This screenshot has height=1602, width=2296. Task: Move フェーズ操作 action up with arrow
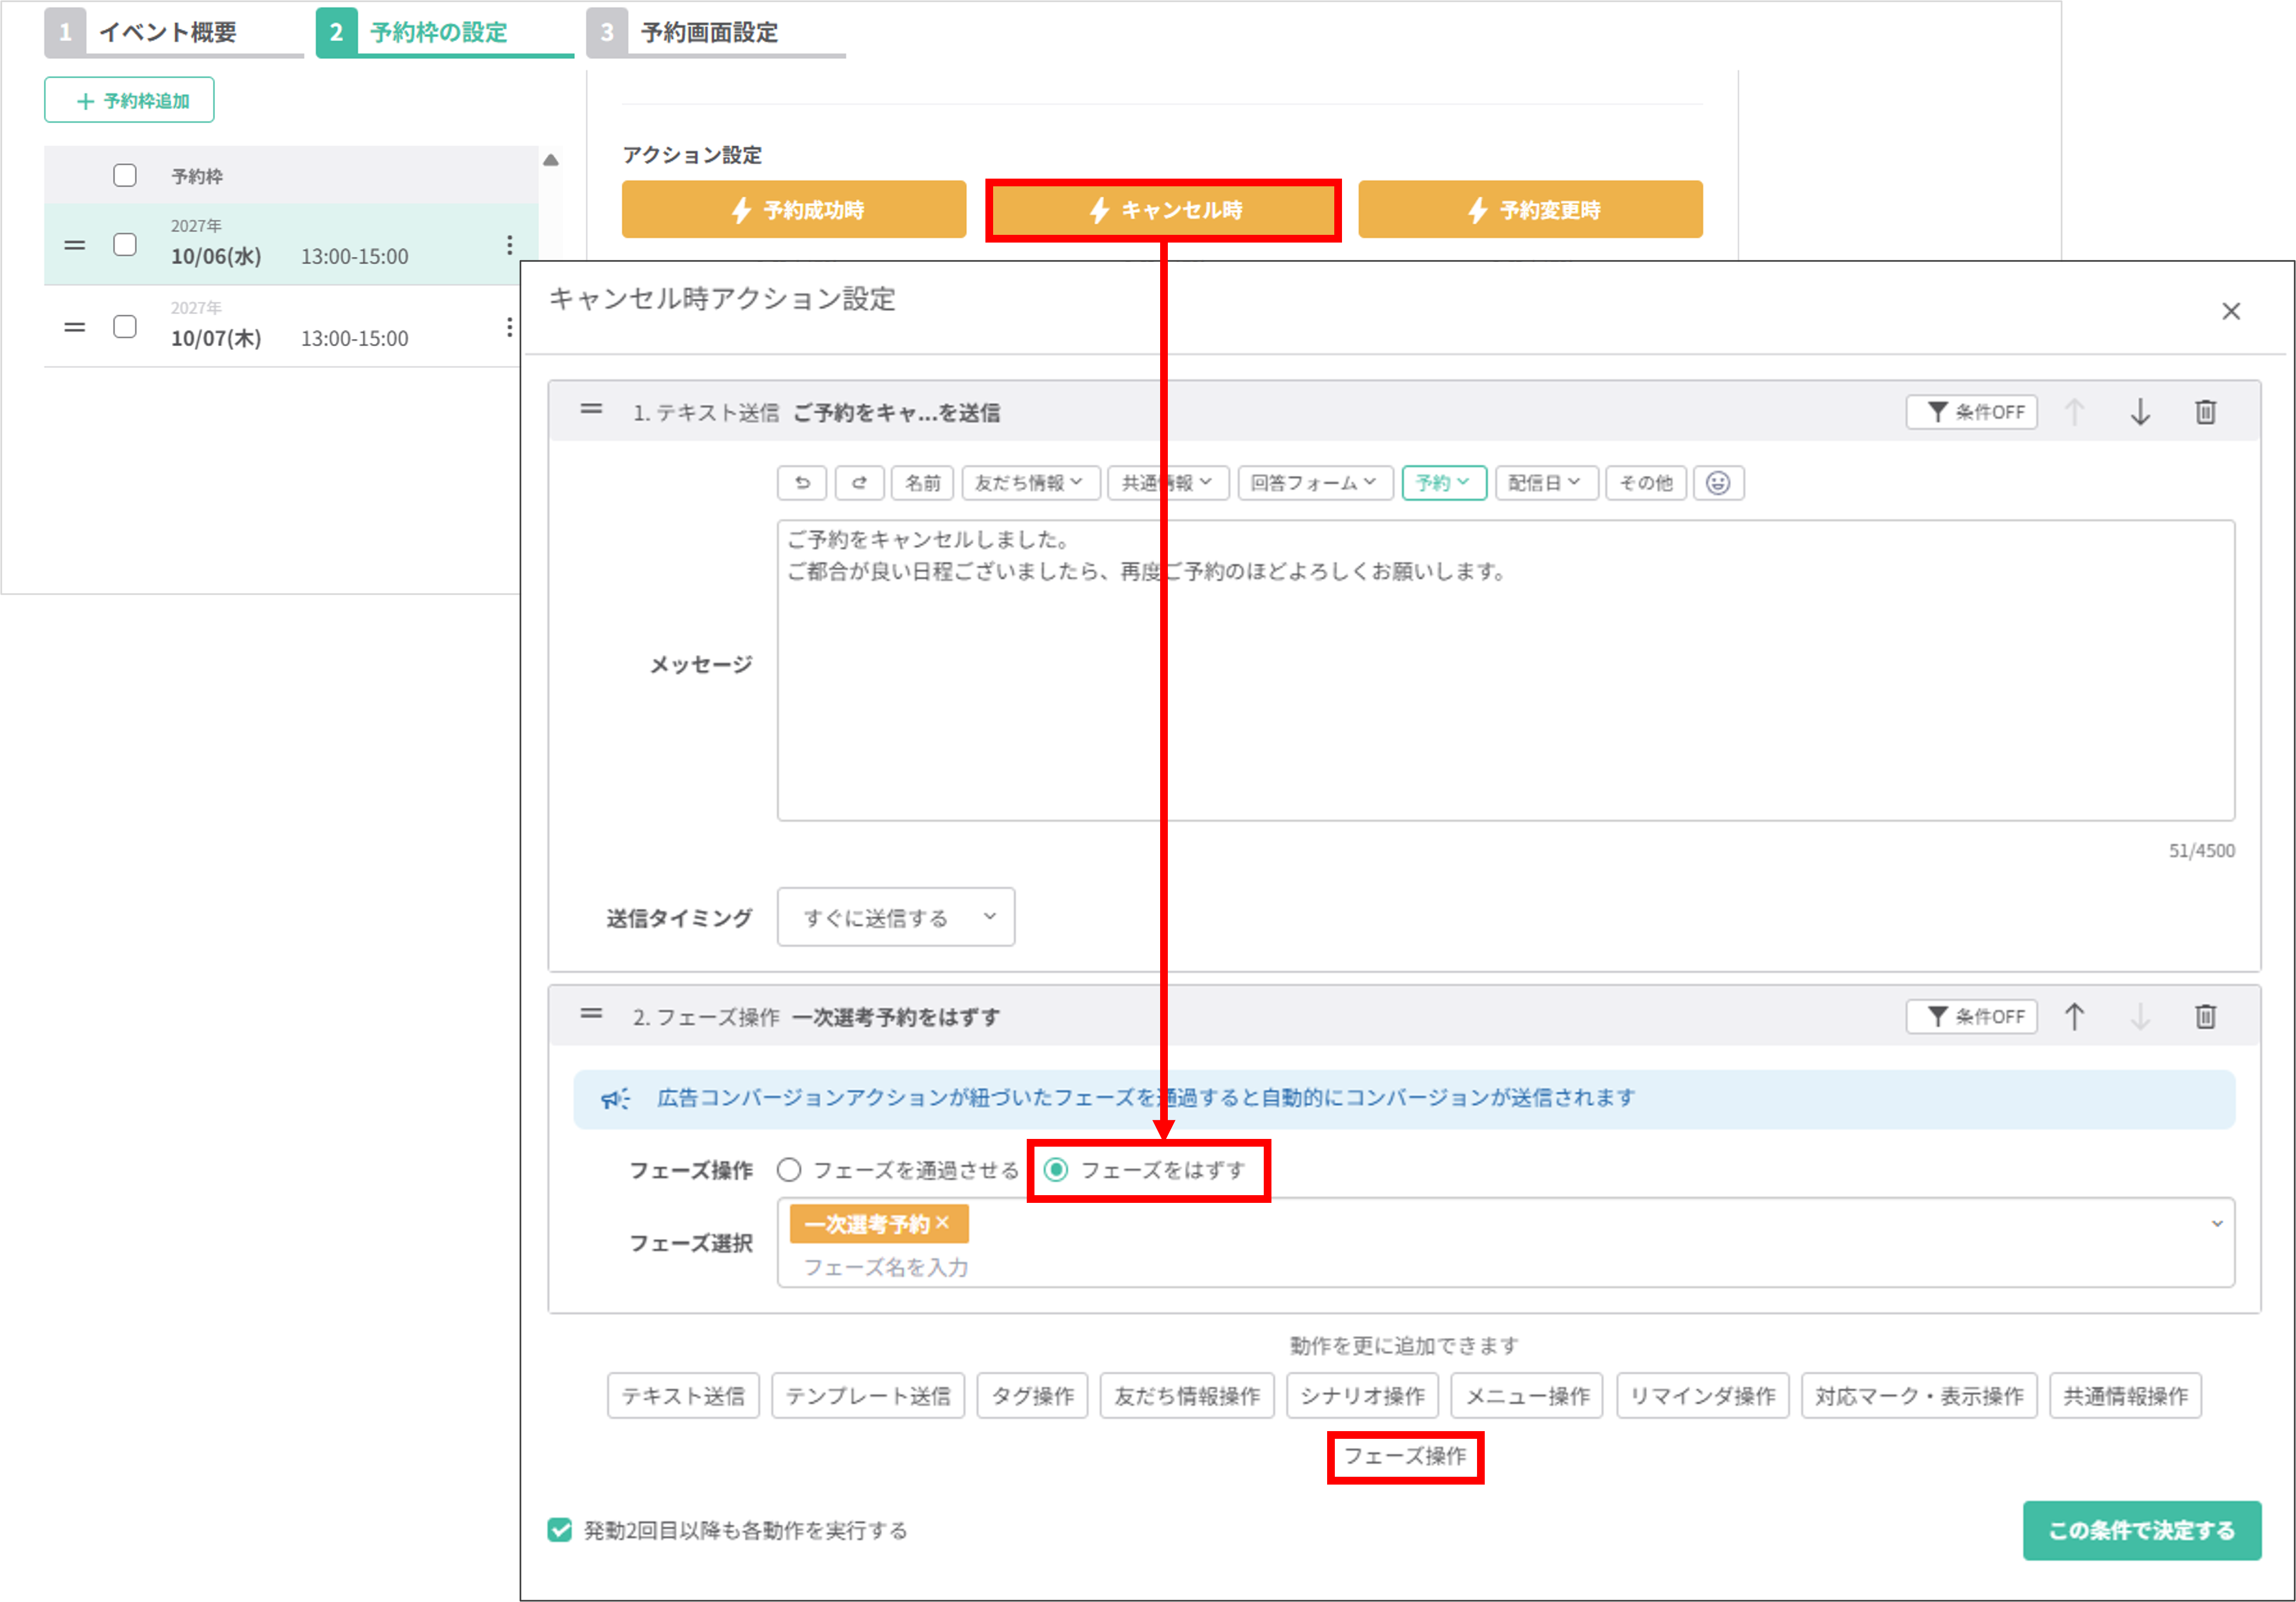[2074, 1017]
